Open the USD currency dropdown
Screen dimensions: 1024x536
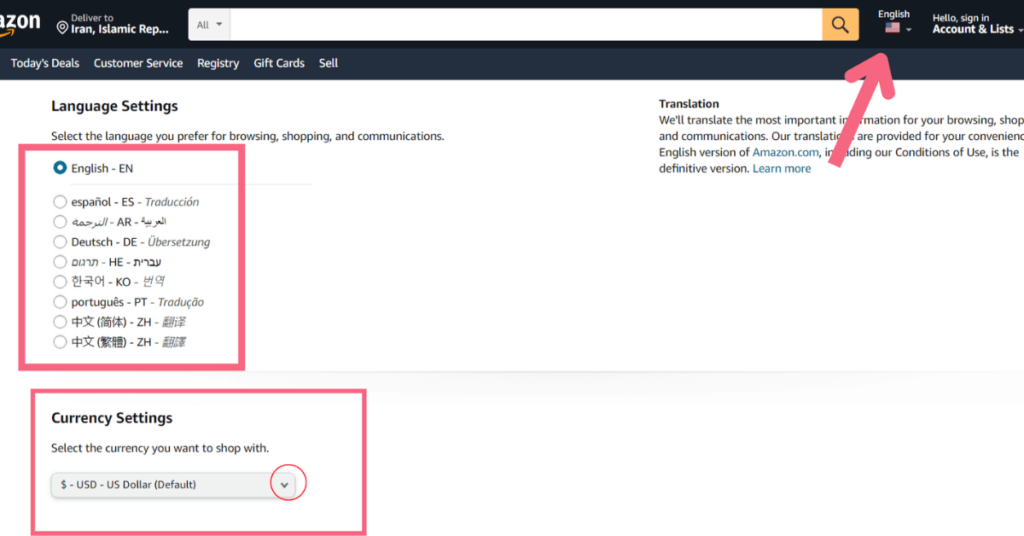173,484
